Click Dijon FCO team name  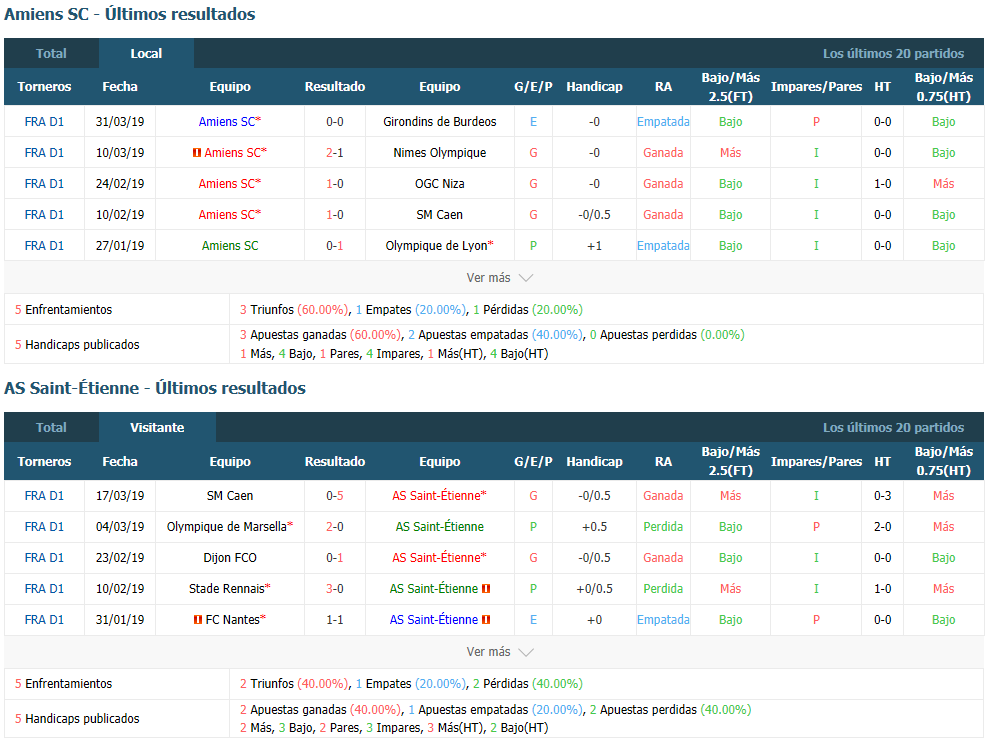pyautogui.click(x=230, y=558)
